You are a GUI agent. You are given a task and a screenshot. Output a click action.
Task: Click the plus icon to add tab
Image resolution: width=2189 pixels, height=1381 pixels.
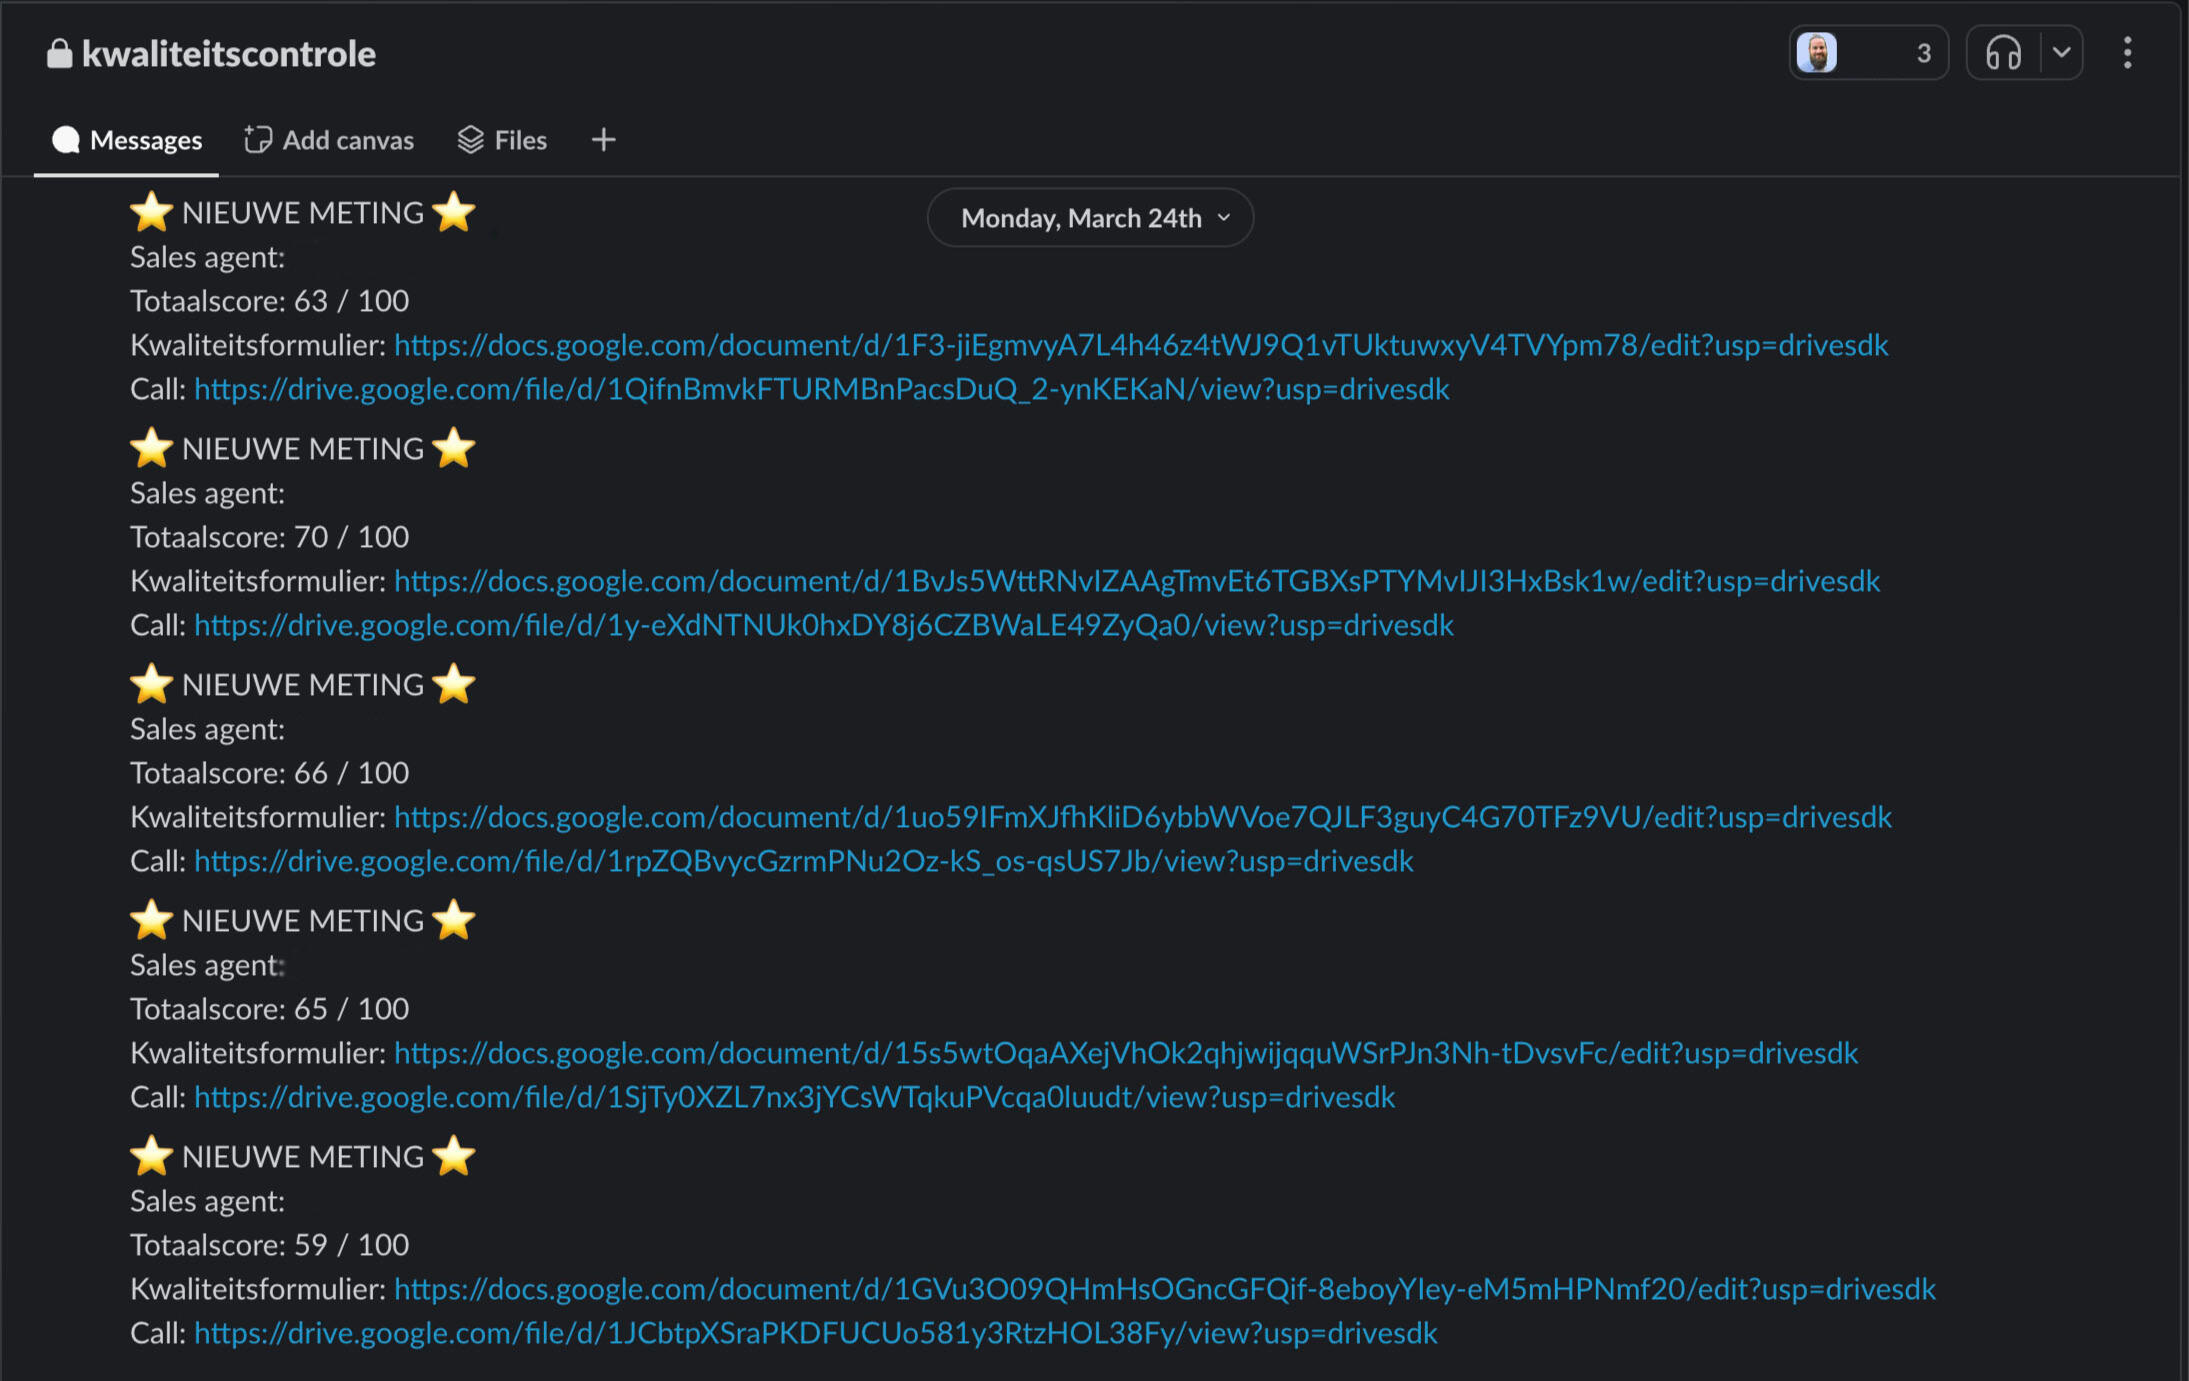pos(603,140)
